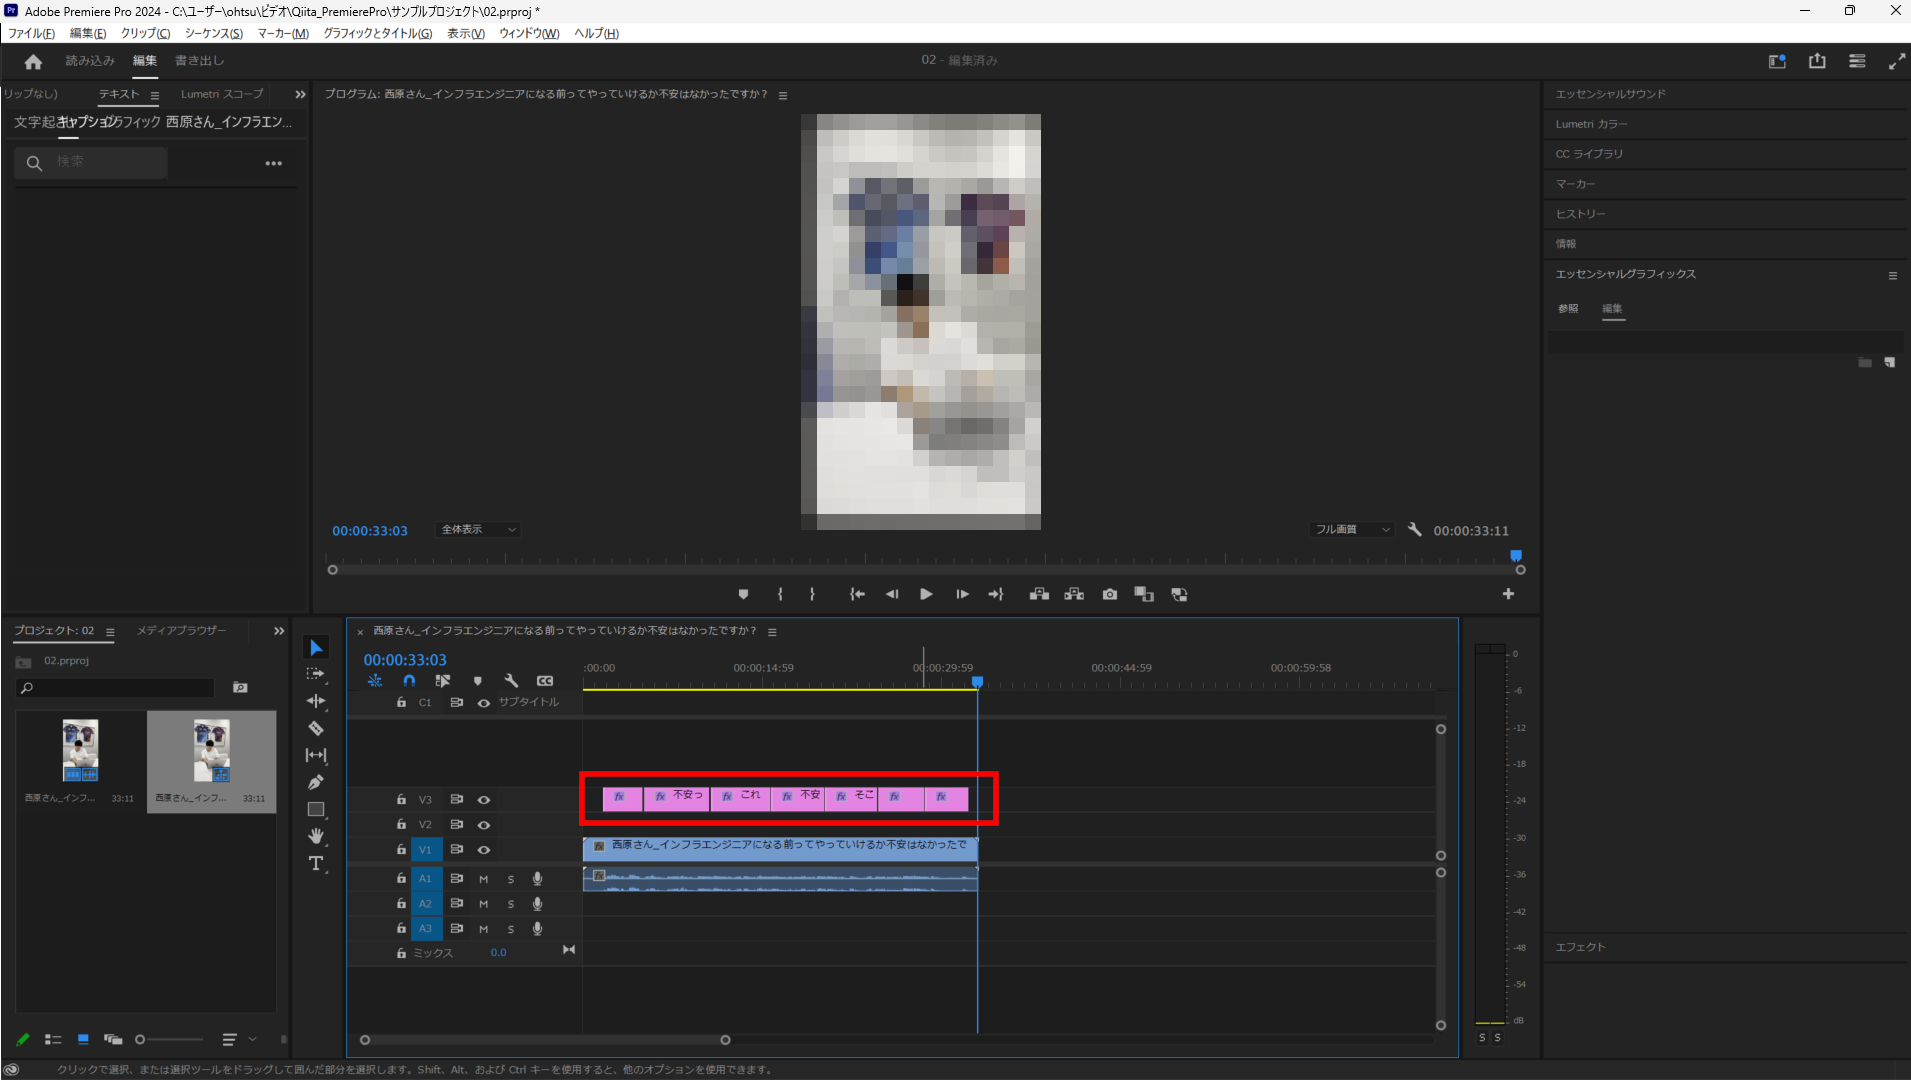Image resolution: width=1911 pixels, height=1080 pixels.
Task: Open the グラフィックとタイトル menu
Action: [378, 34]
